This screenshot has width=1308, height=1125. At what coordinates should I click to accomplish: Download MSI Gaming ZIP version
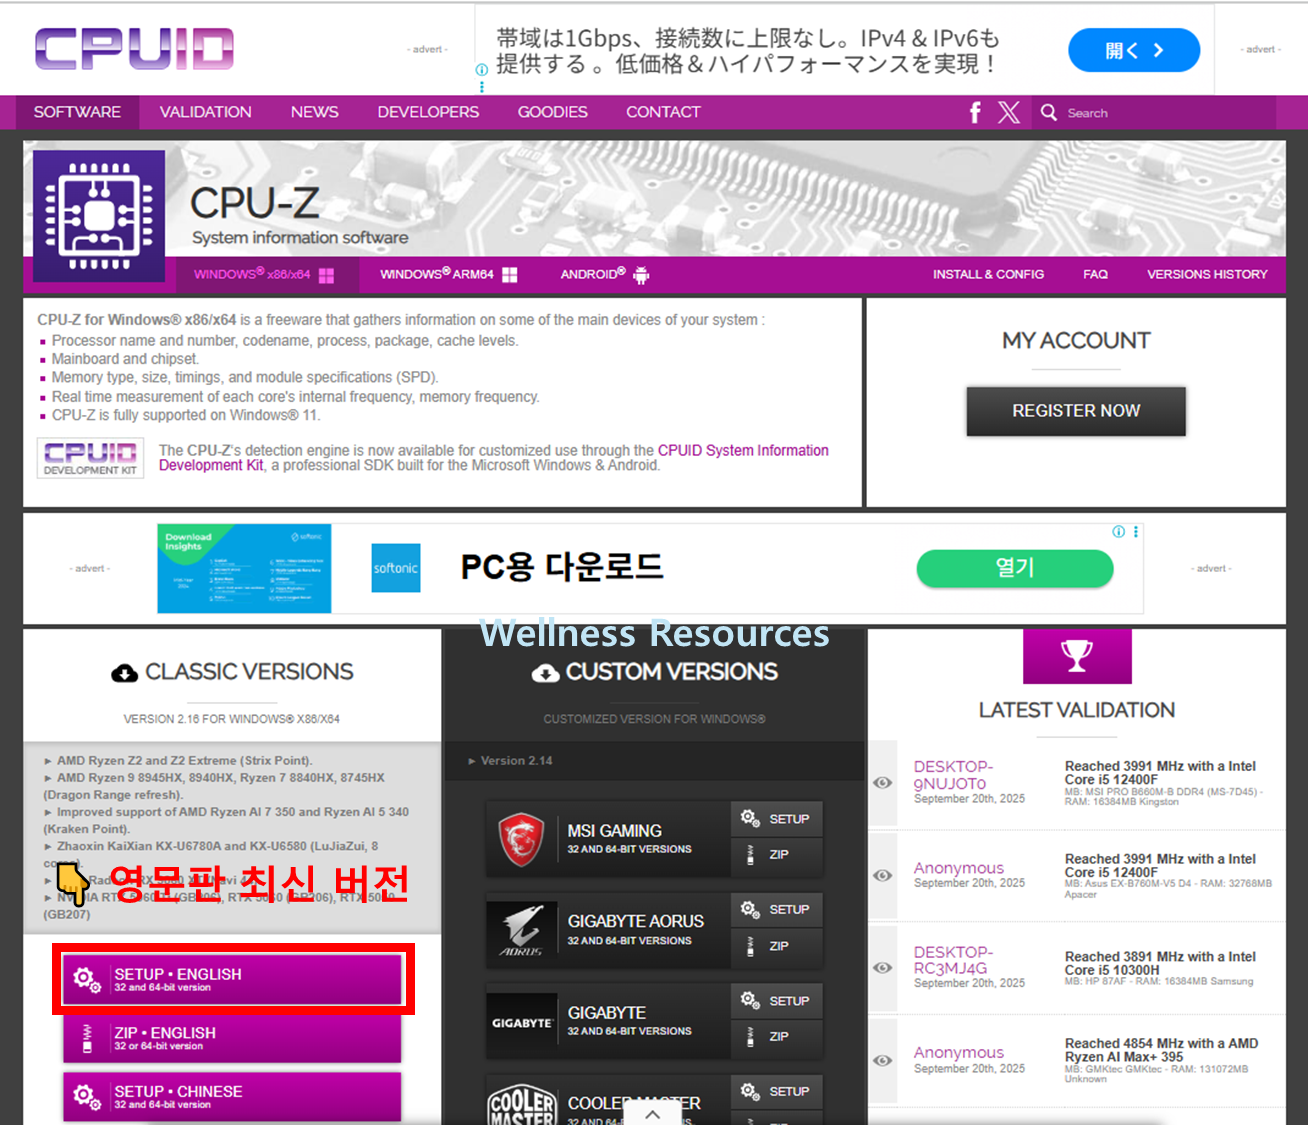click(777, 855)
